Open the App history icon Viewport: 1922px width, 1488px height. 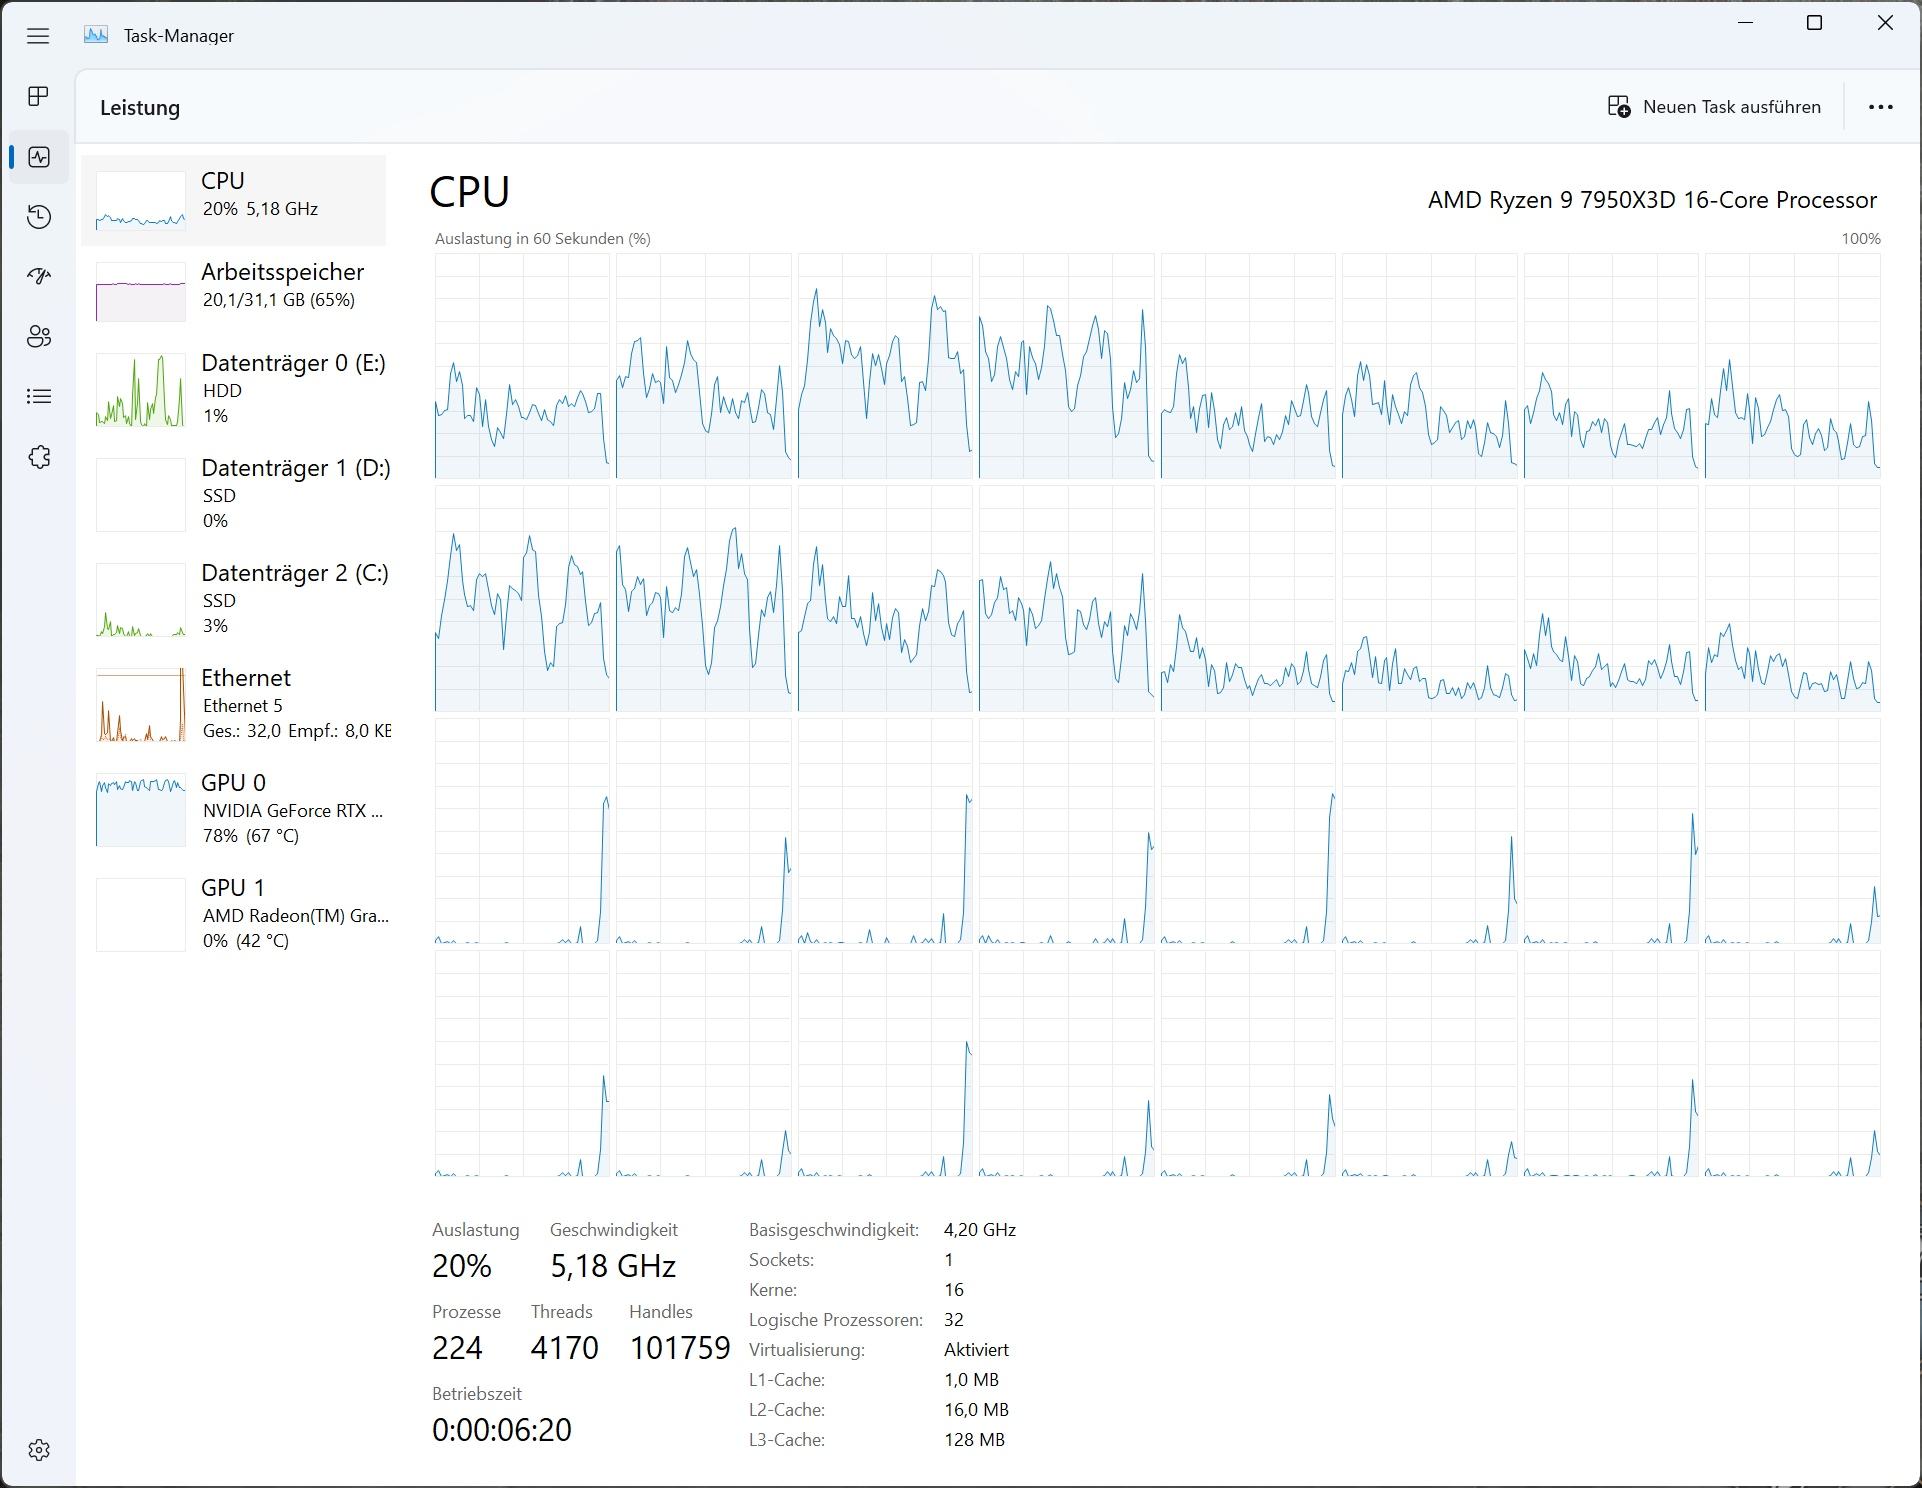[39, 217]
